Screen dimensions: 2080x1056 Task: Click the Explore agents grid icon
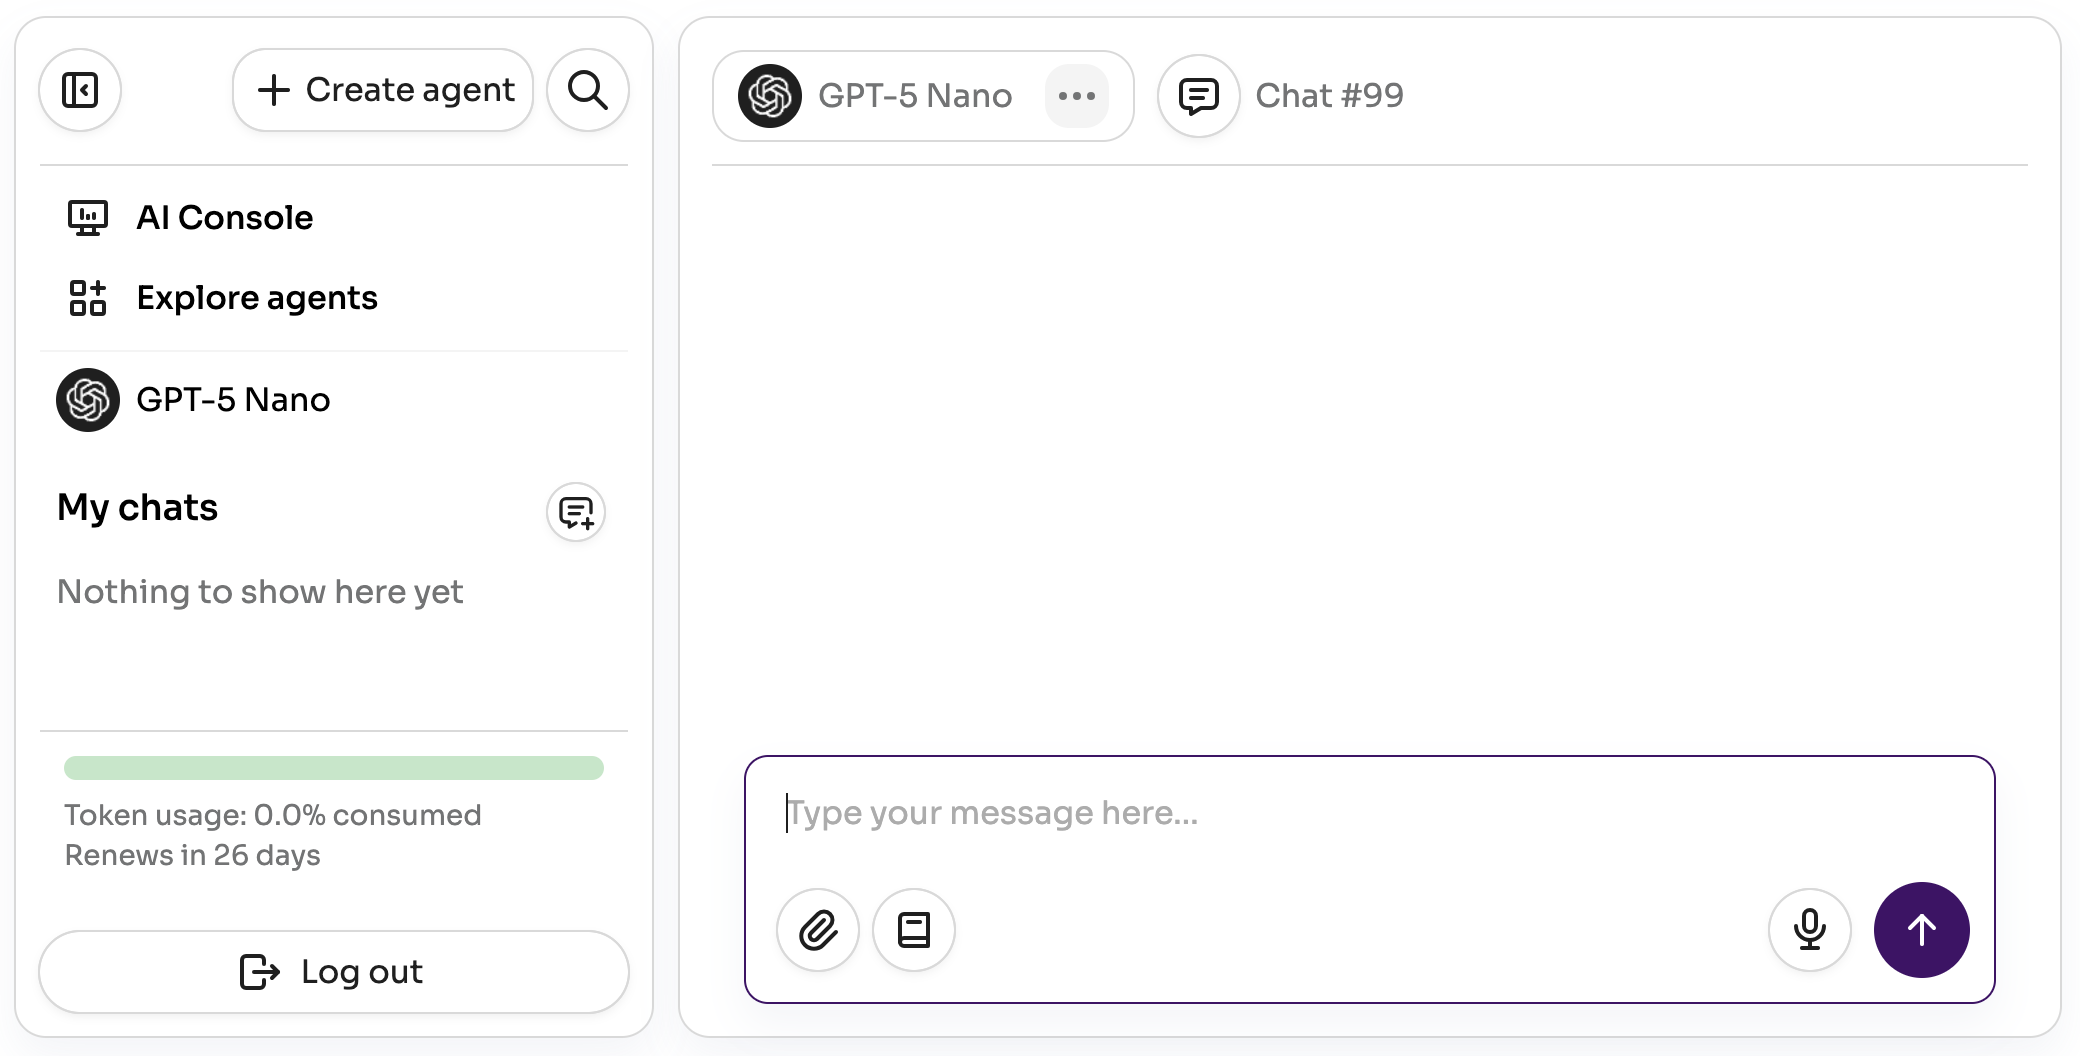pyautogui.click(x=88, y=298)
